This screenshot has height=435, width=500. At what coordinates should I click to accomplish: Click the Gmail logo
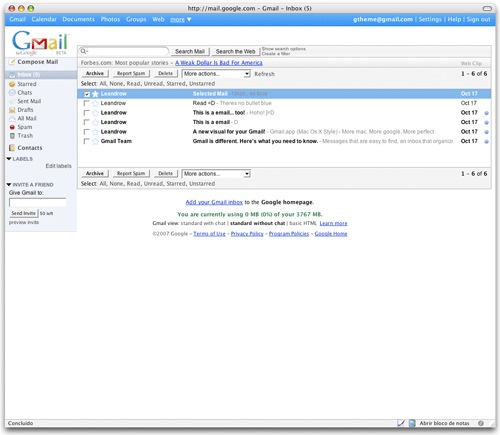(40, 43)
